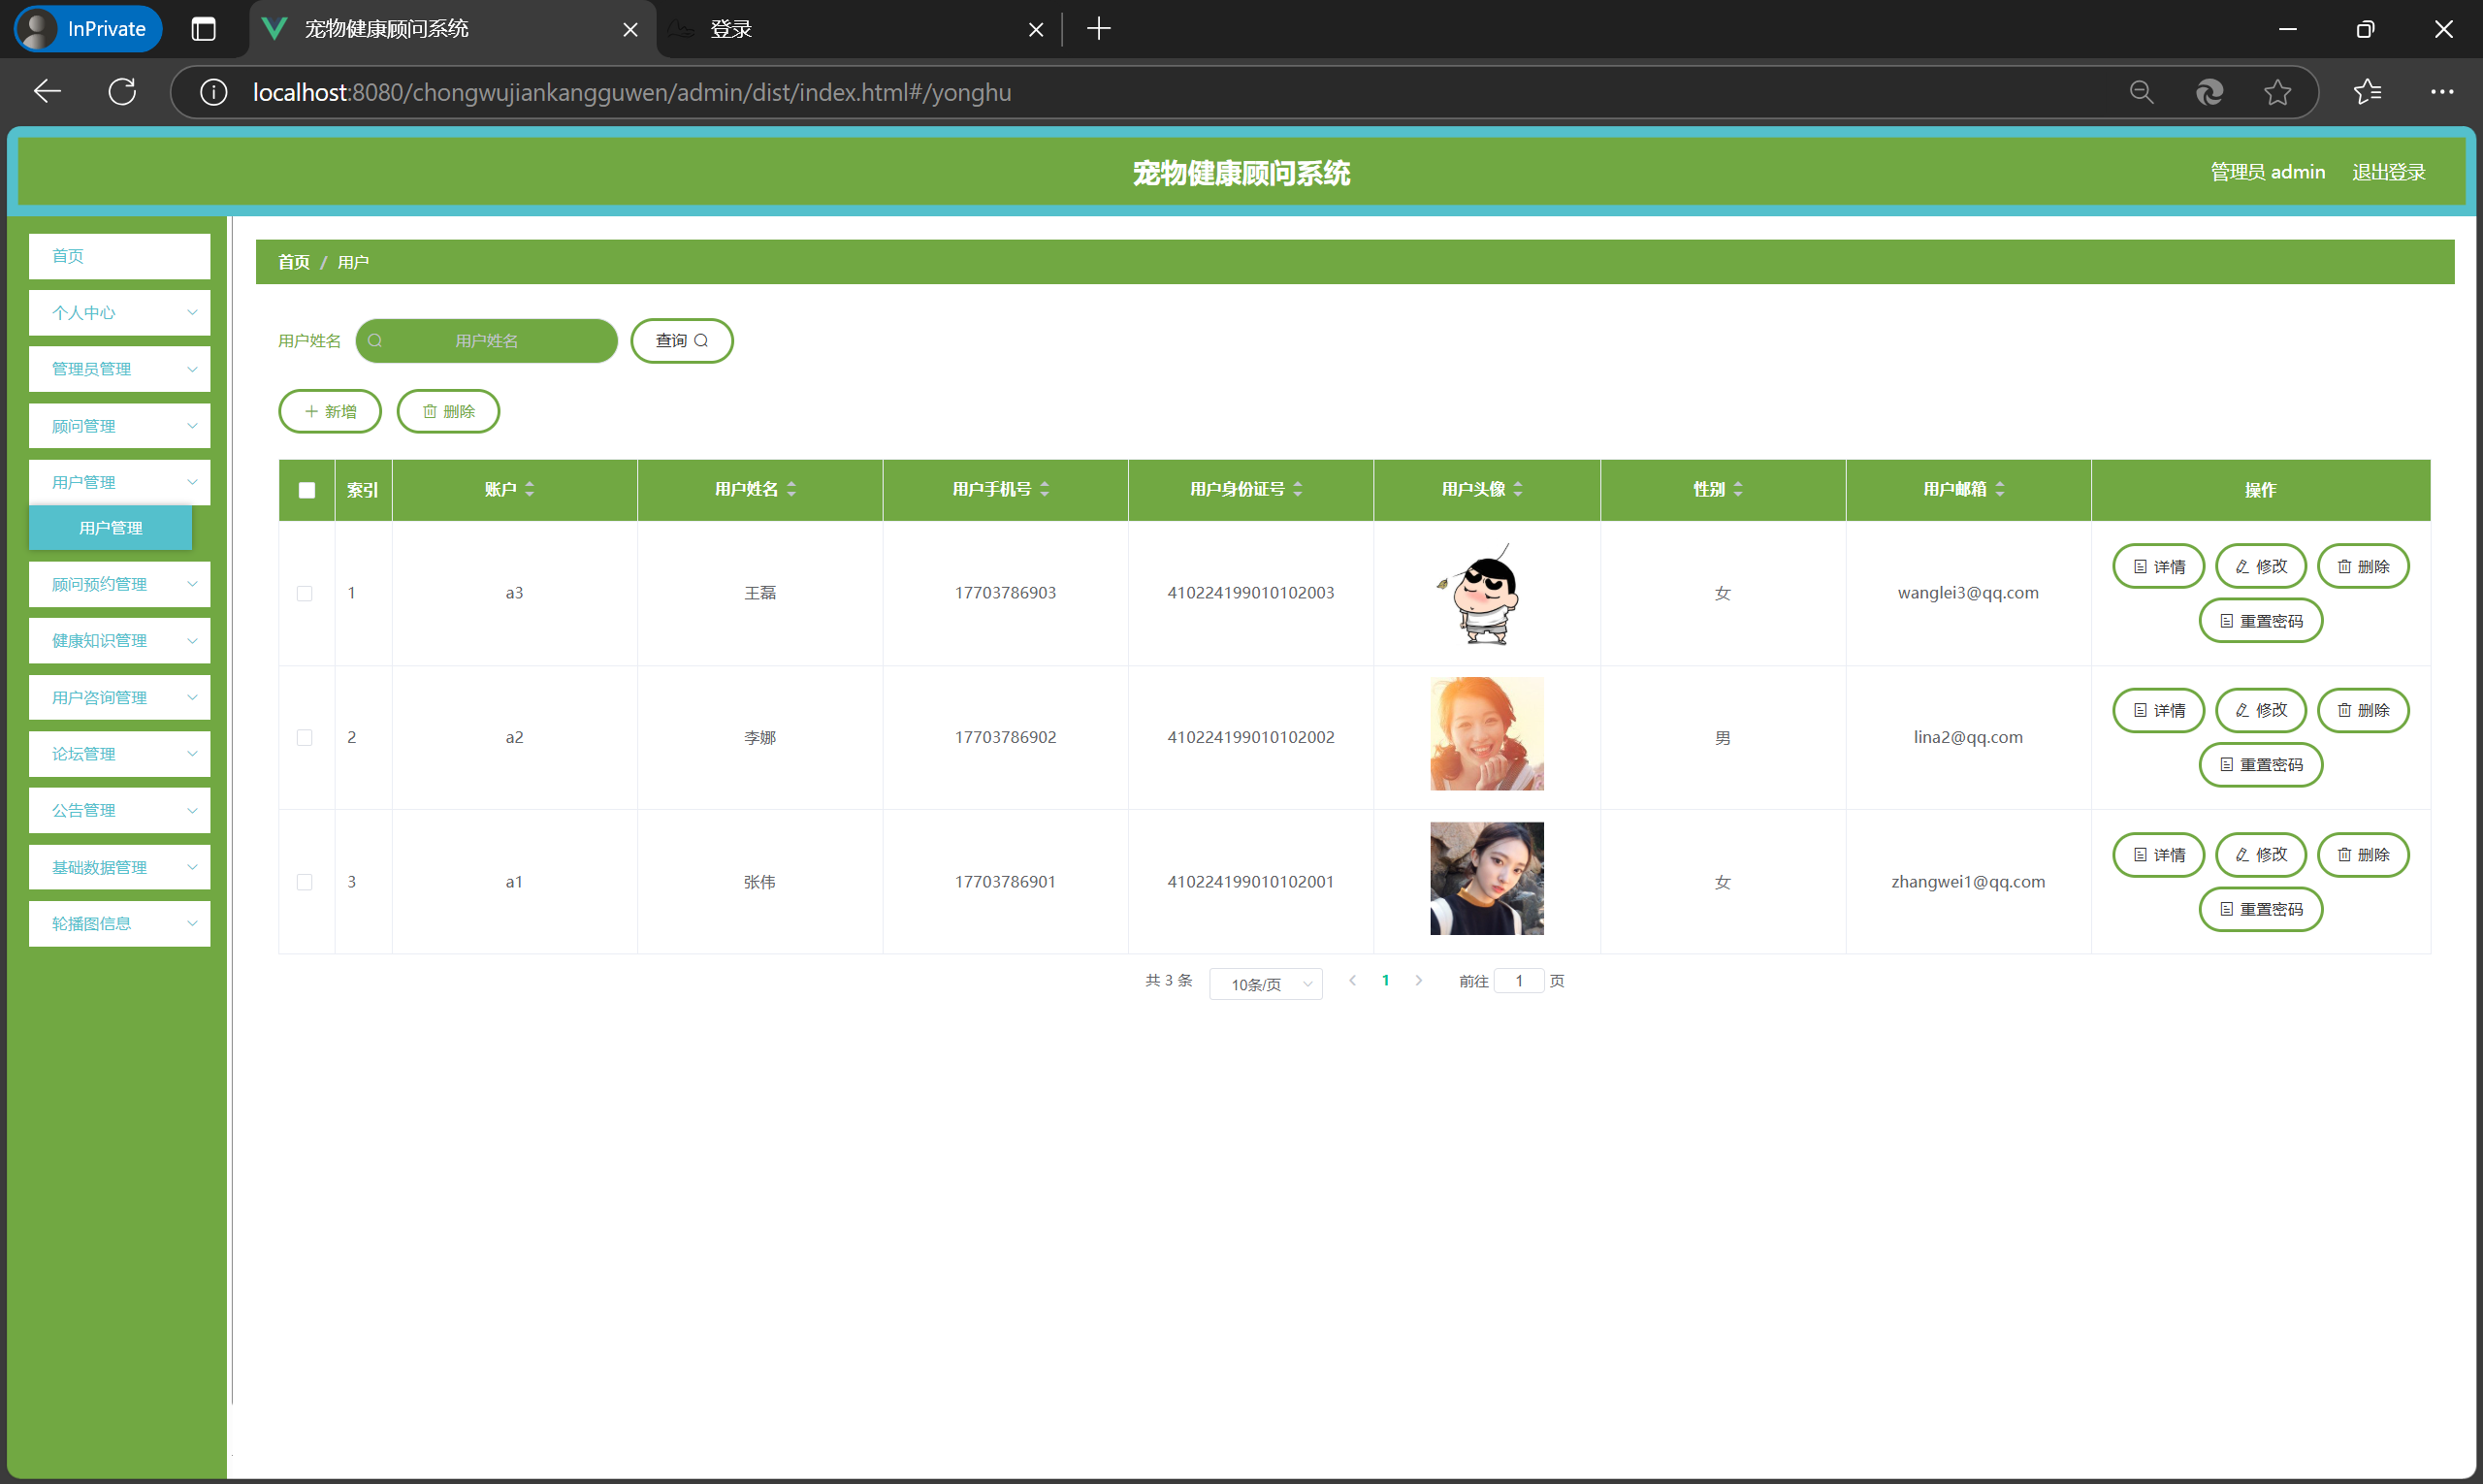Check the row checkbox for 张伟
This screenshot has height=1484, width=2483.
(x=305, y=882)
